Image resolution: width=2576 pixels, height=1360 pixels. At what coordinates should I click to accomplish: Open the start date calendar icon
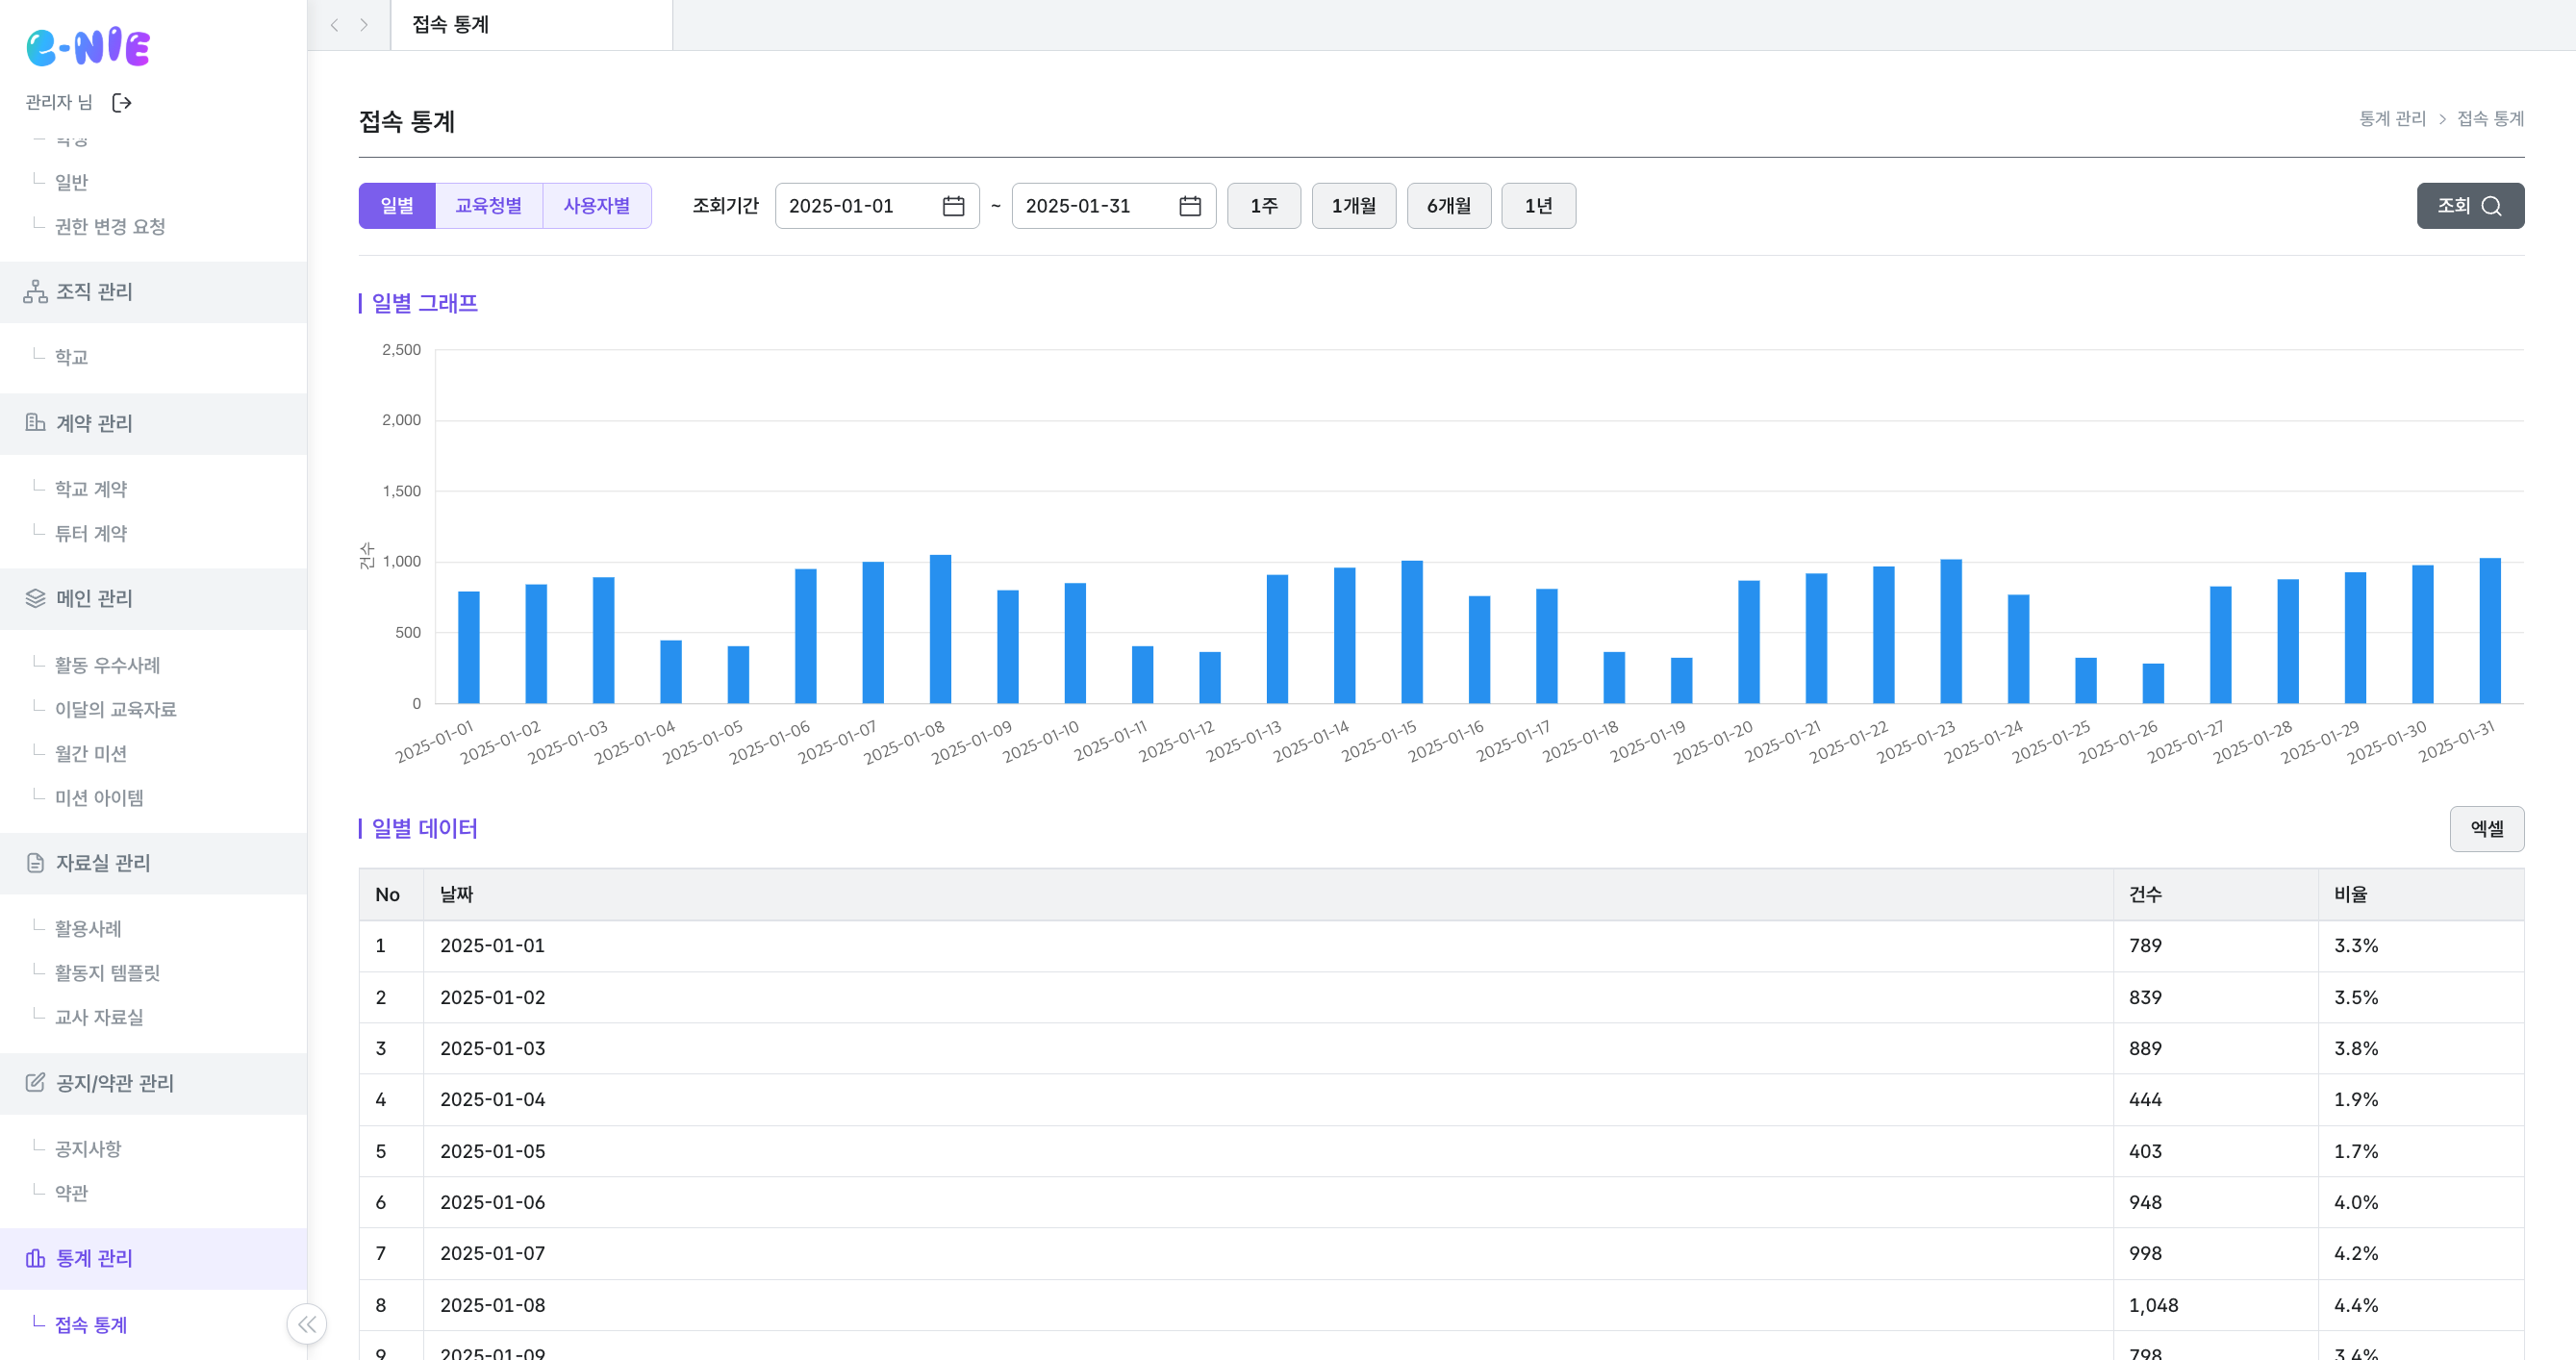(953, 206)
